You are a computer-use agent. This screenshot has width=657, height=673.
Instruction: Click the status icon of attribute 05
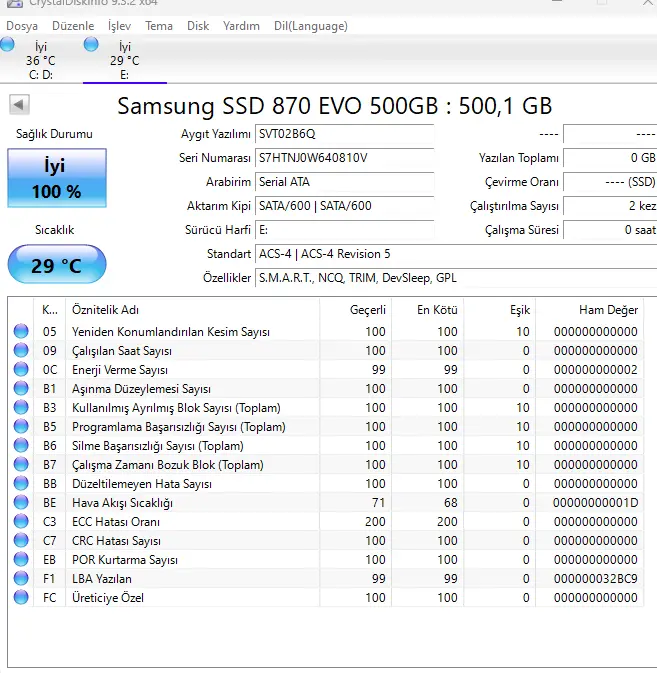point(21,331)
